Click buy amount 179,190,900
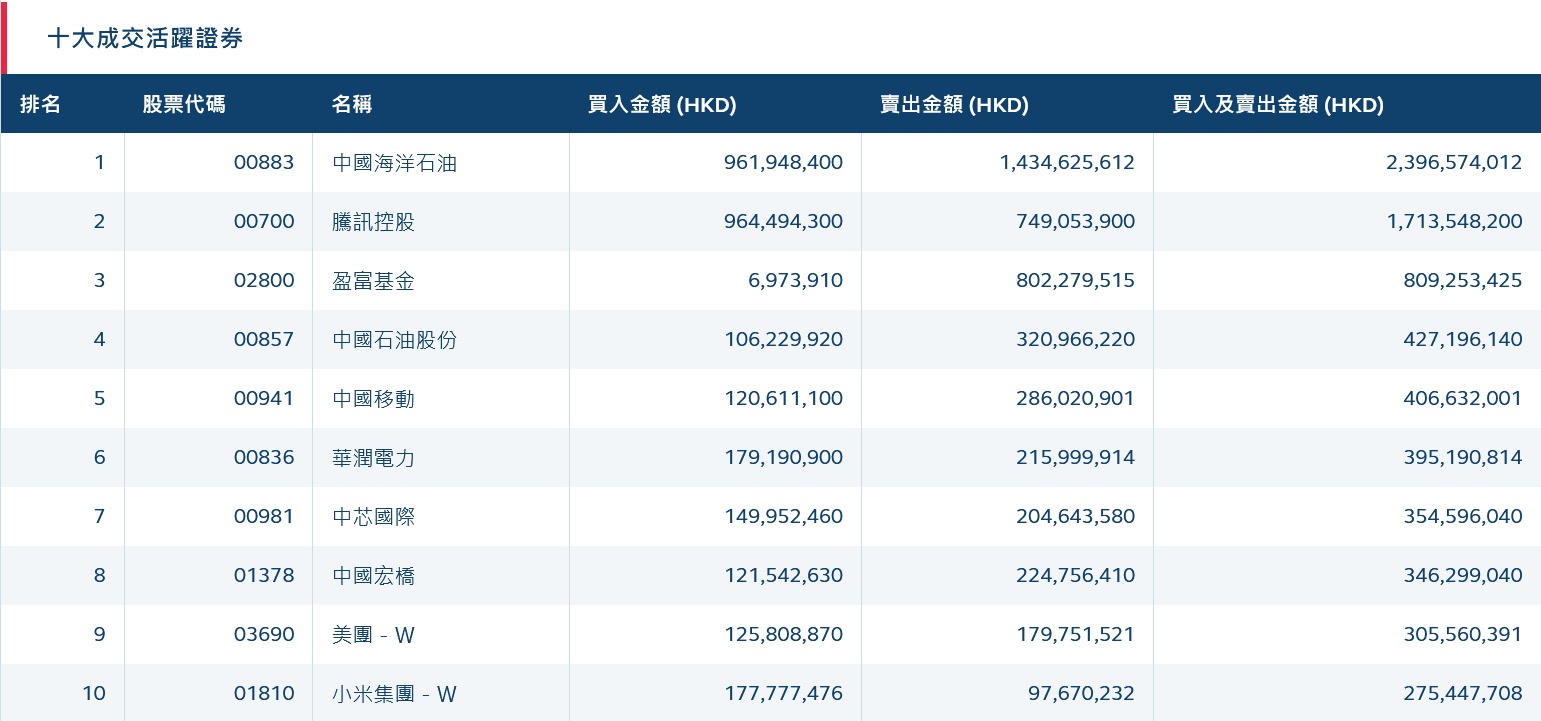Screen dimensions: 1541x721 (x=783, y=457)
